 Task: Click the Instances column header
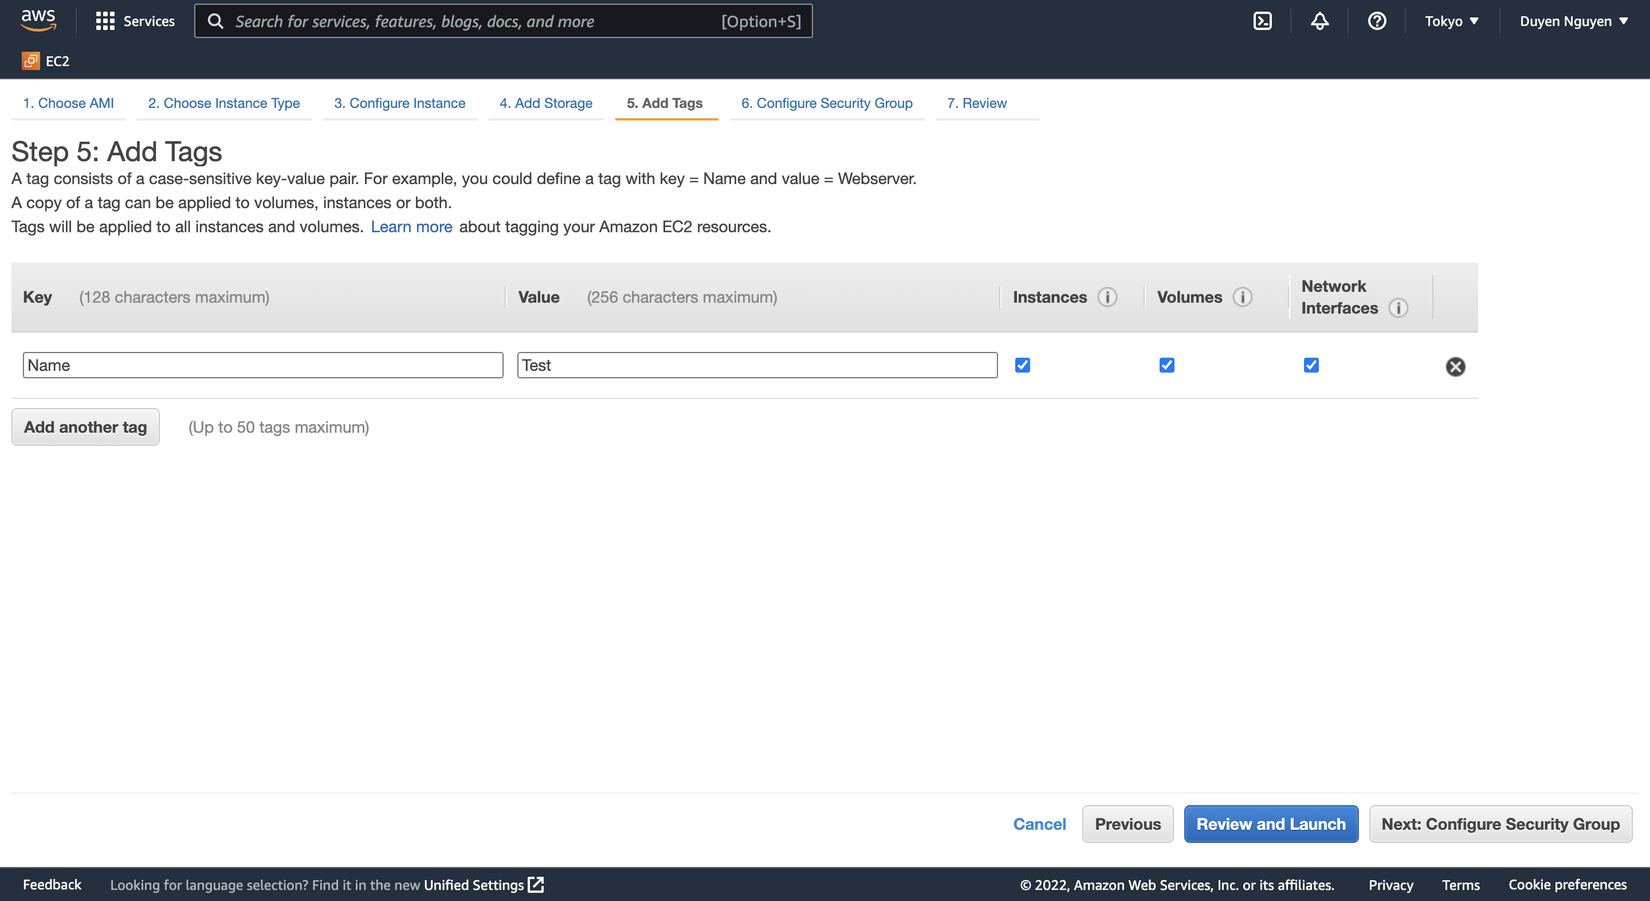(x=1050, y=297)
